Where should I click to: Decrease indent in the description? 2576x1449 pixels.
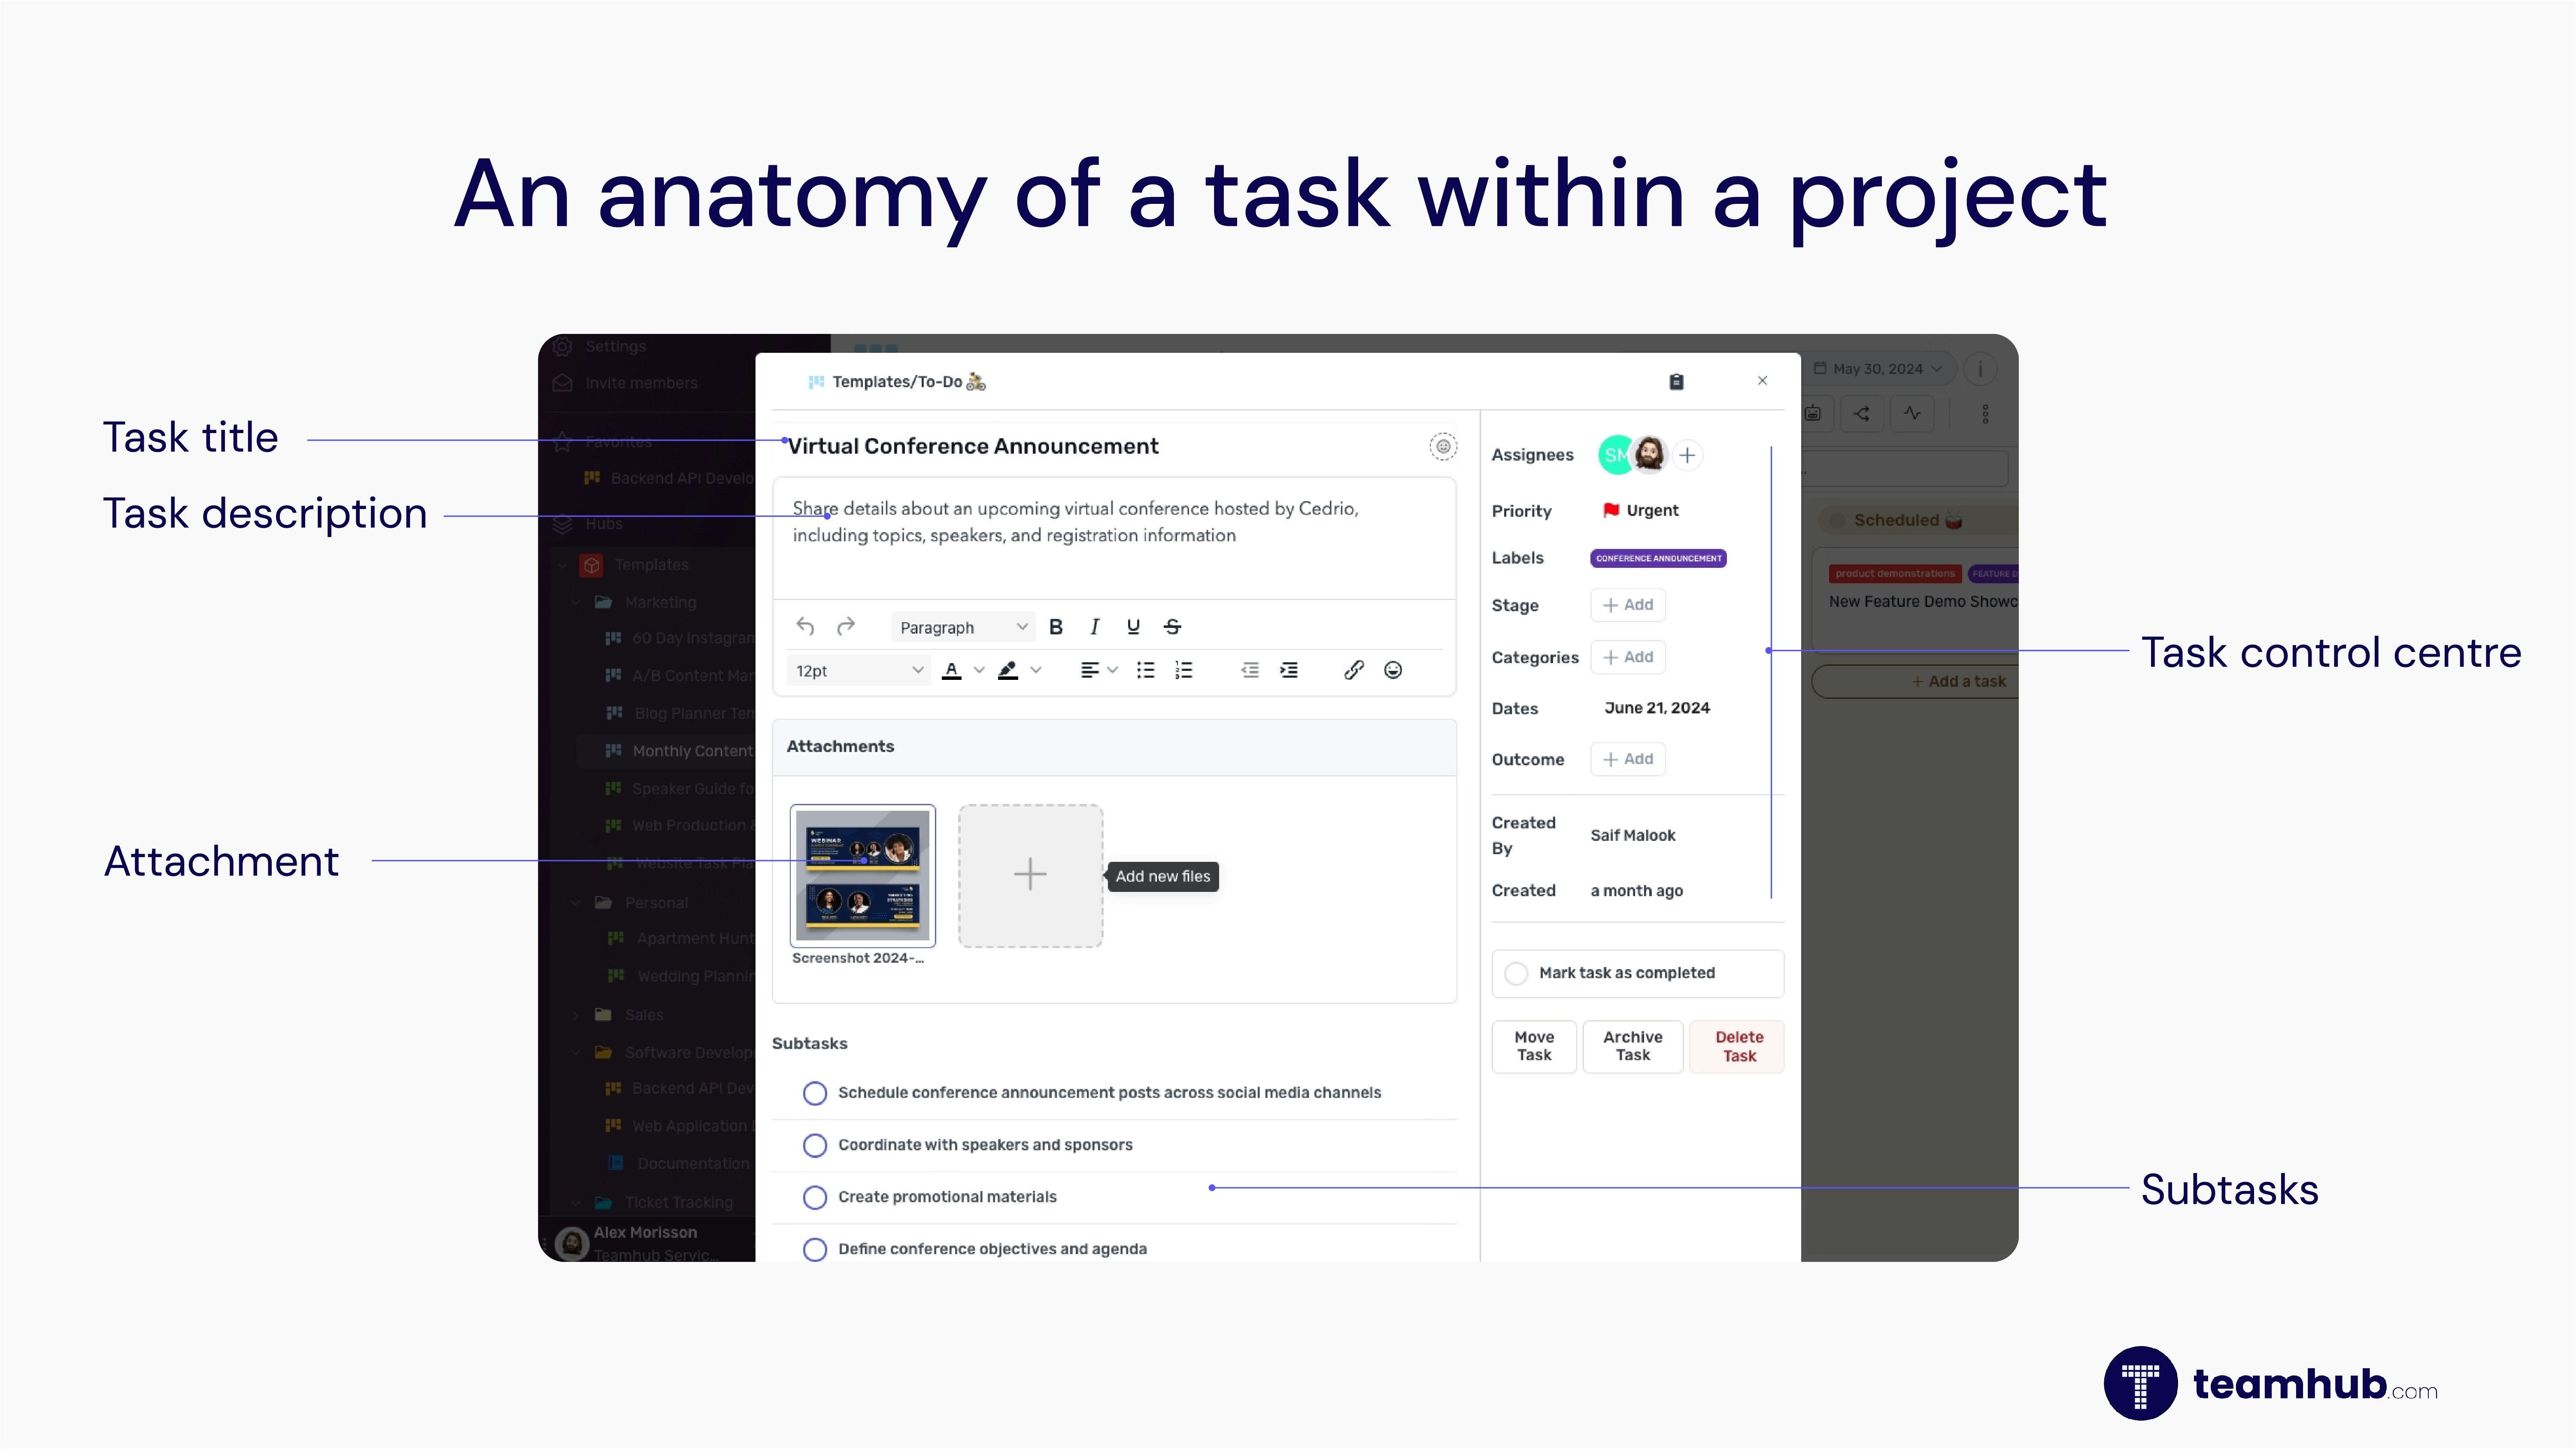coord(1250,670)
